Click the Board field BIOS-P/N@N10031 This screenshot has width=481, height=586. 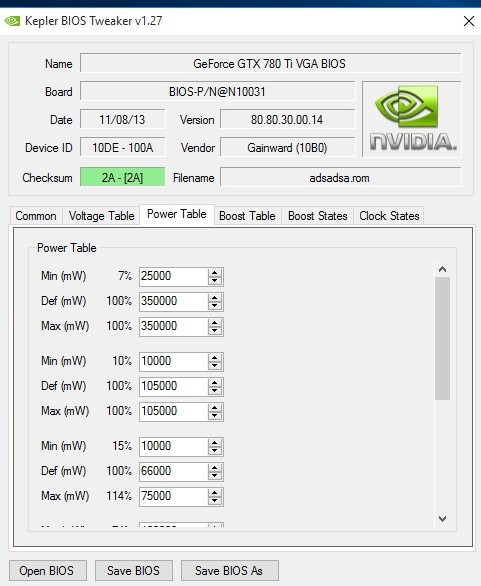point(218,92)
